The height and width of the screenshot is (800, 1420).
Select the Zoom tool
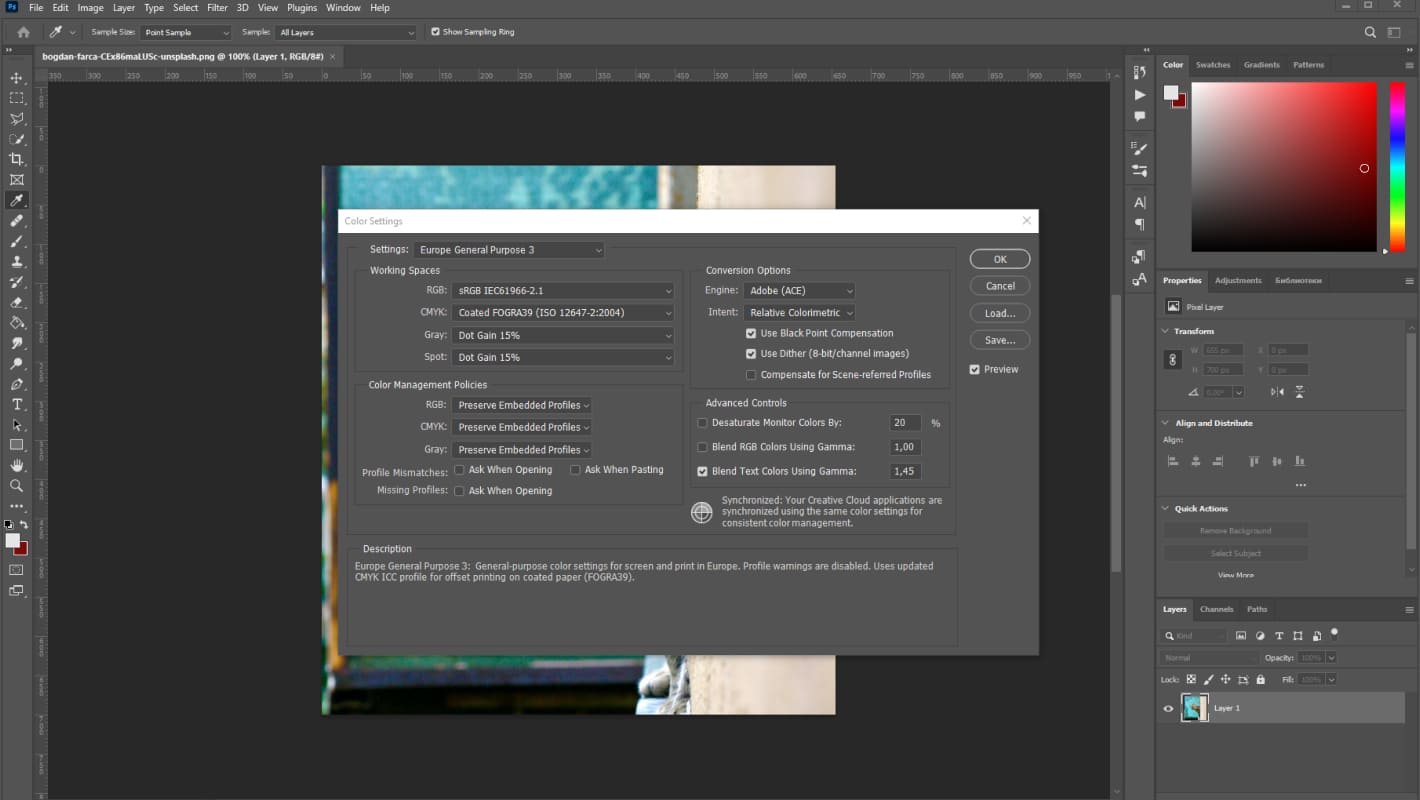[15, 485]
